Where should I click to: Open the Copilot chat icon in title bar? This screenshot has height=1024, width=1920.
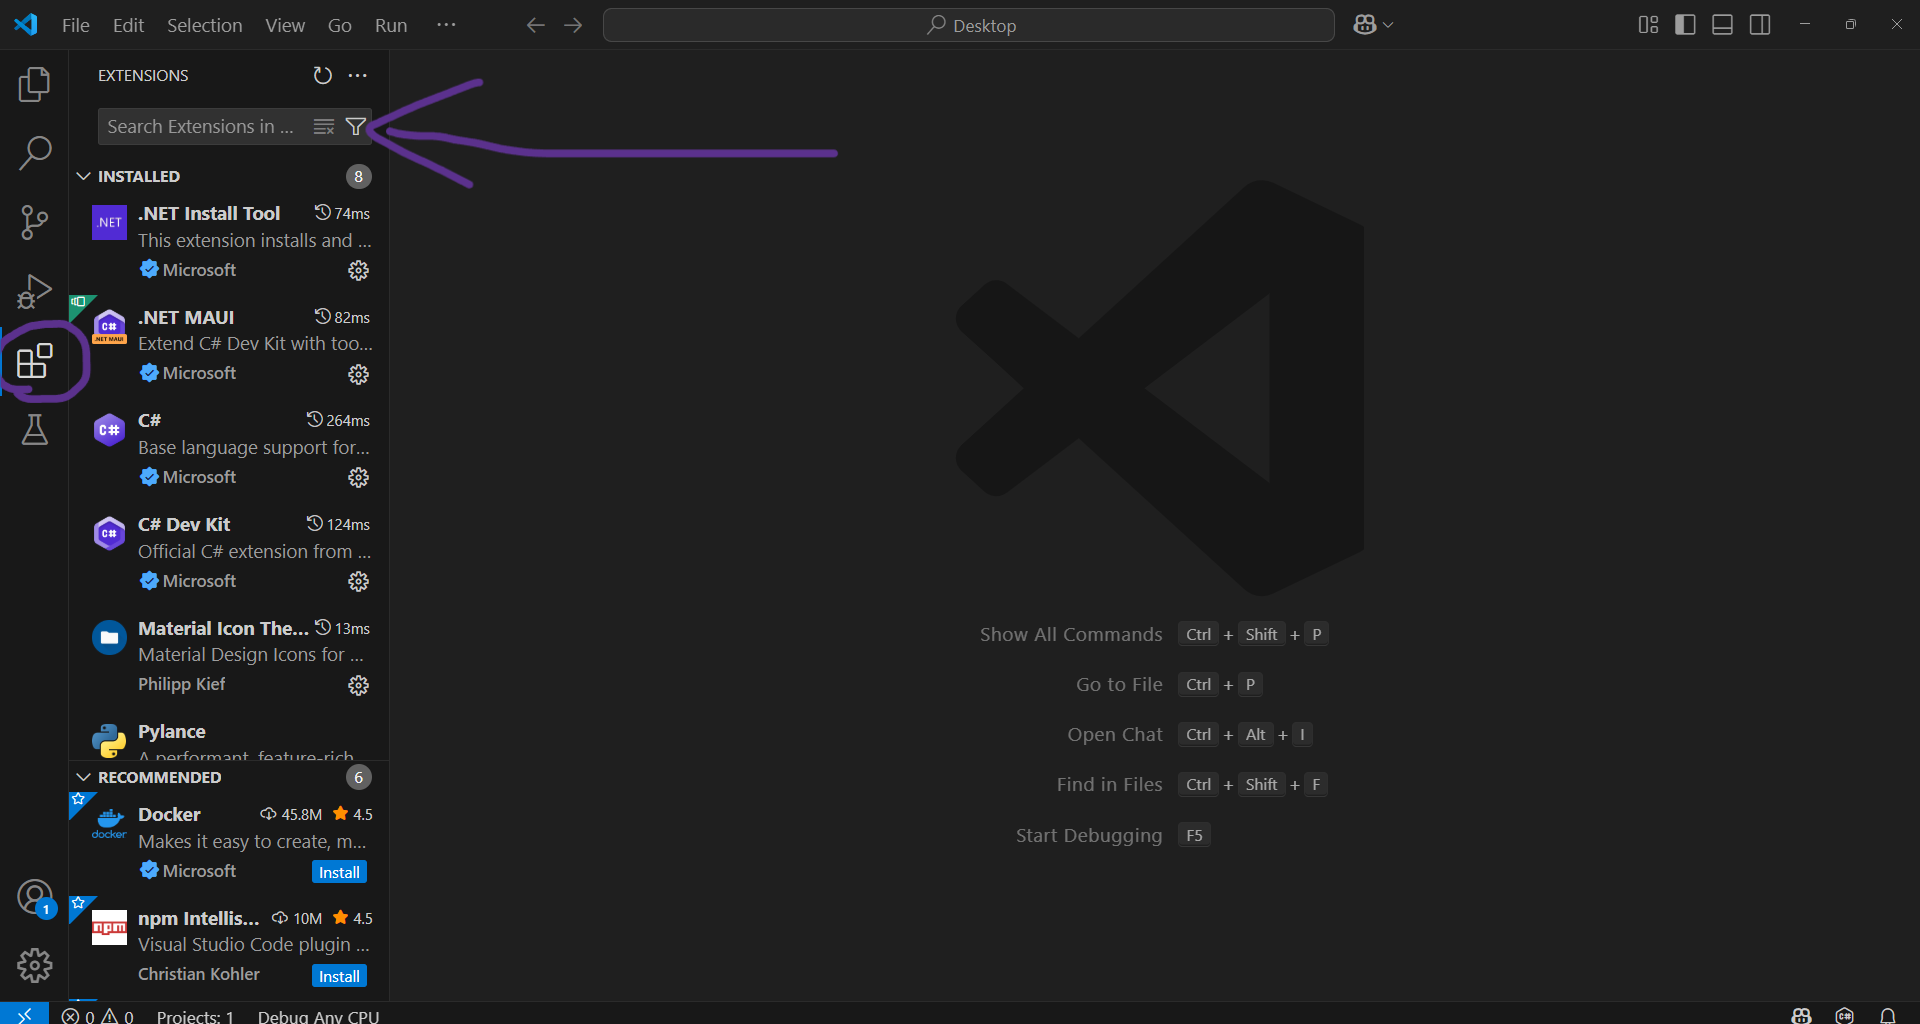(1364, 25)
